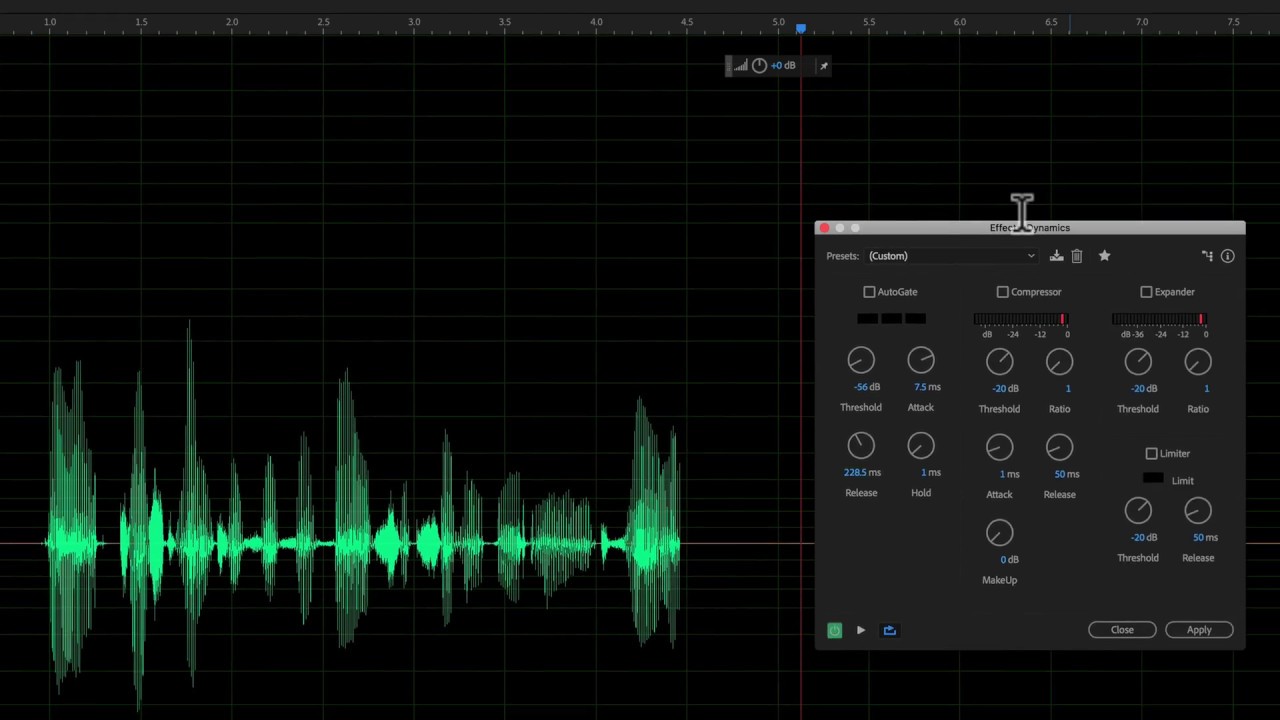The image size is (1280, 720).
Task: Close Dynamics window with red button
Action: pyautogui.click(x=825, y=228)
